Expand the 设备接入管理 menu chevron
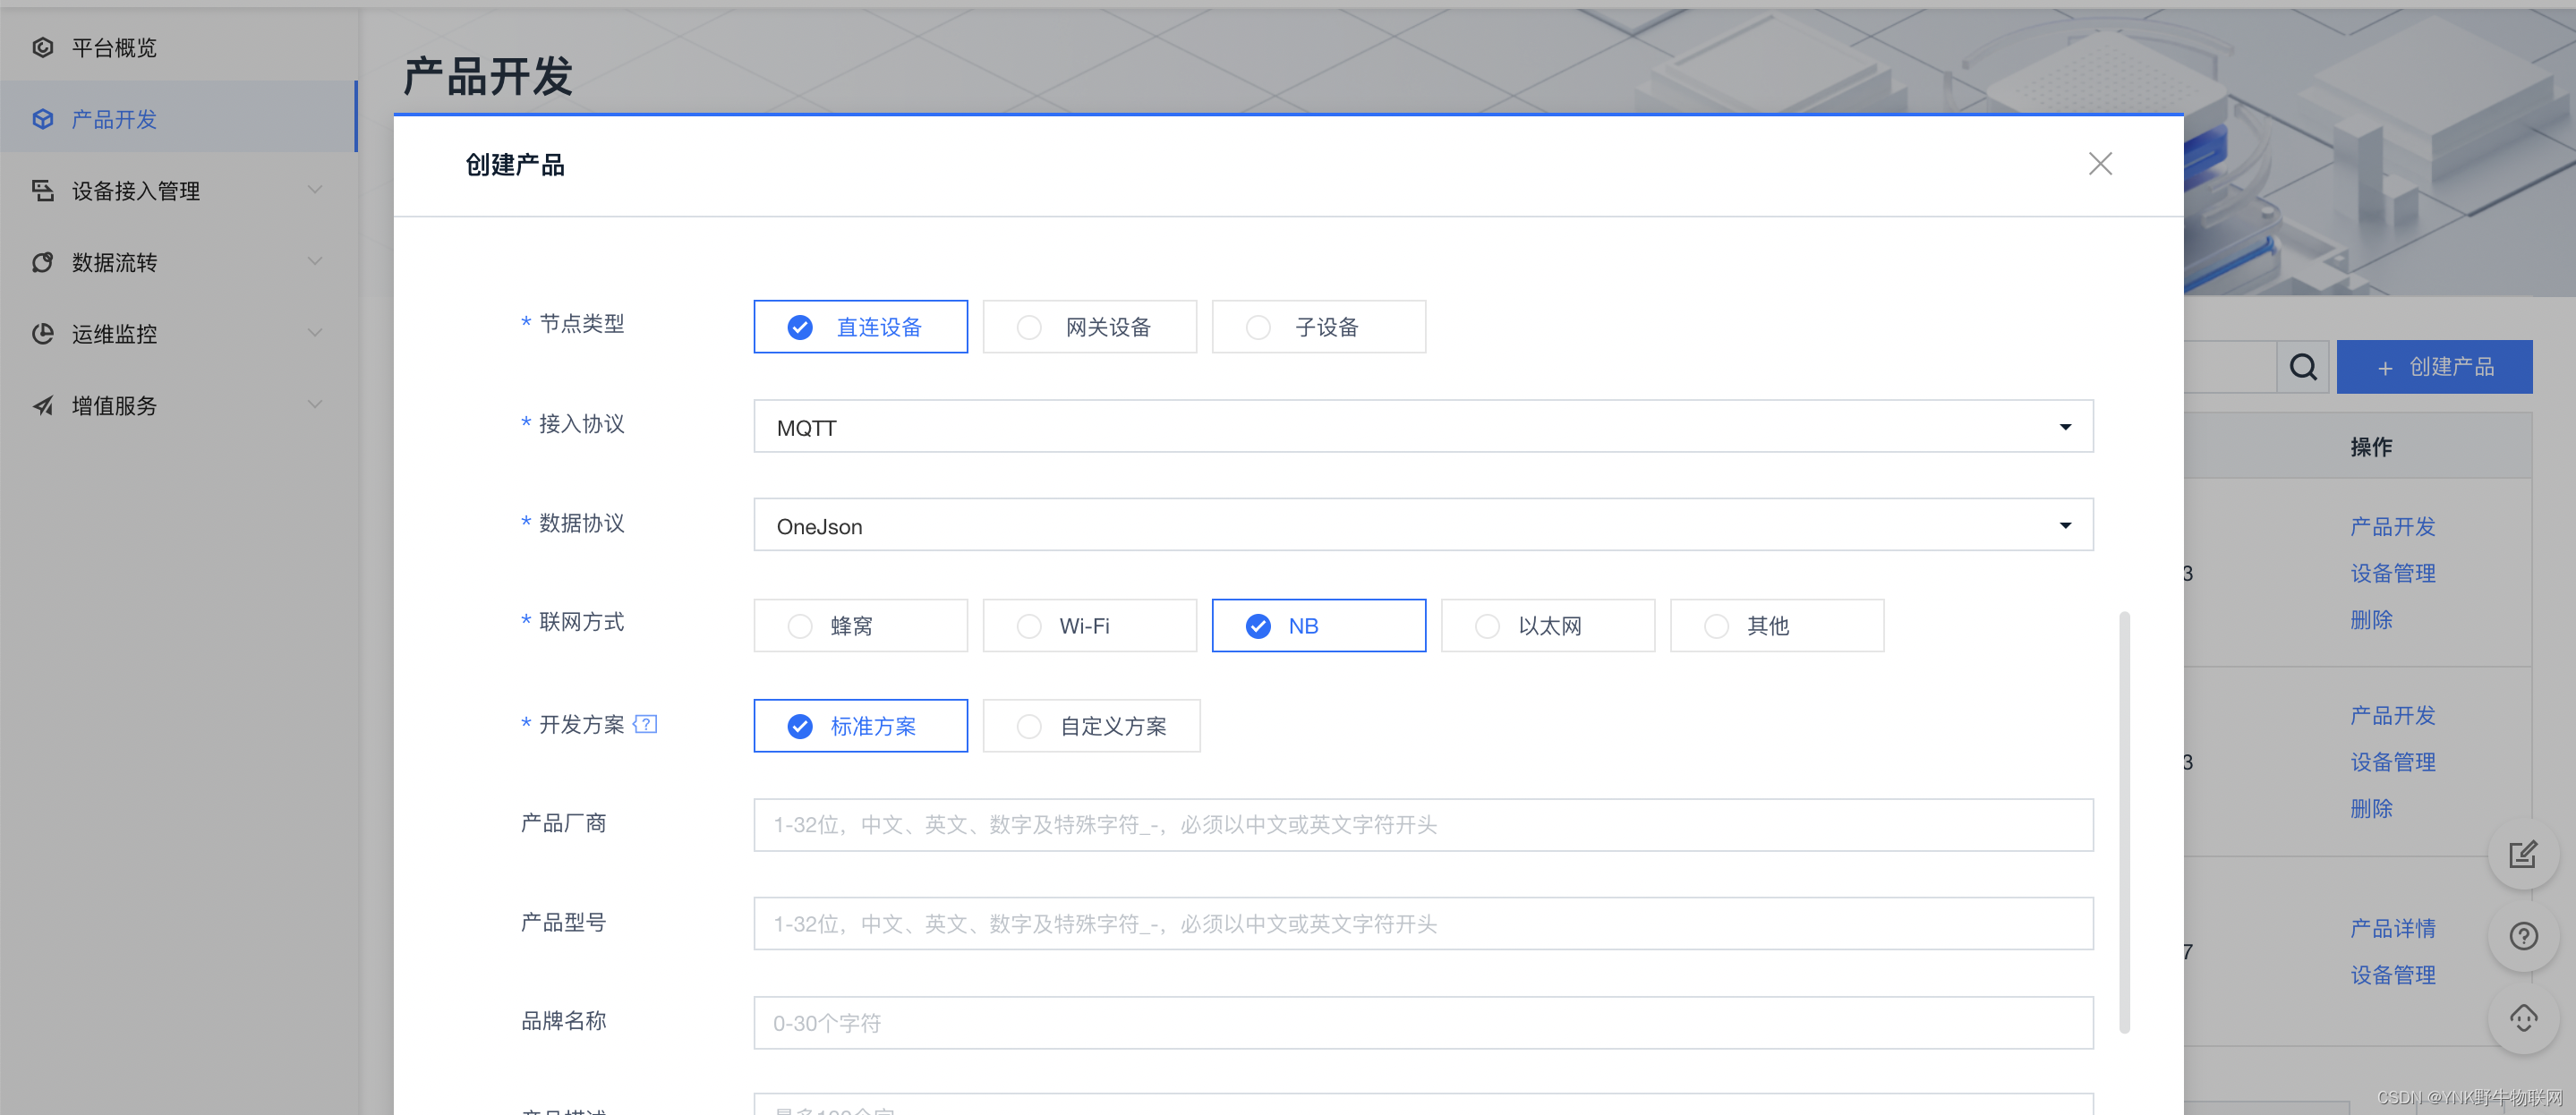This screenshot has width=2576, height=1115. click(315, 190)
